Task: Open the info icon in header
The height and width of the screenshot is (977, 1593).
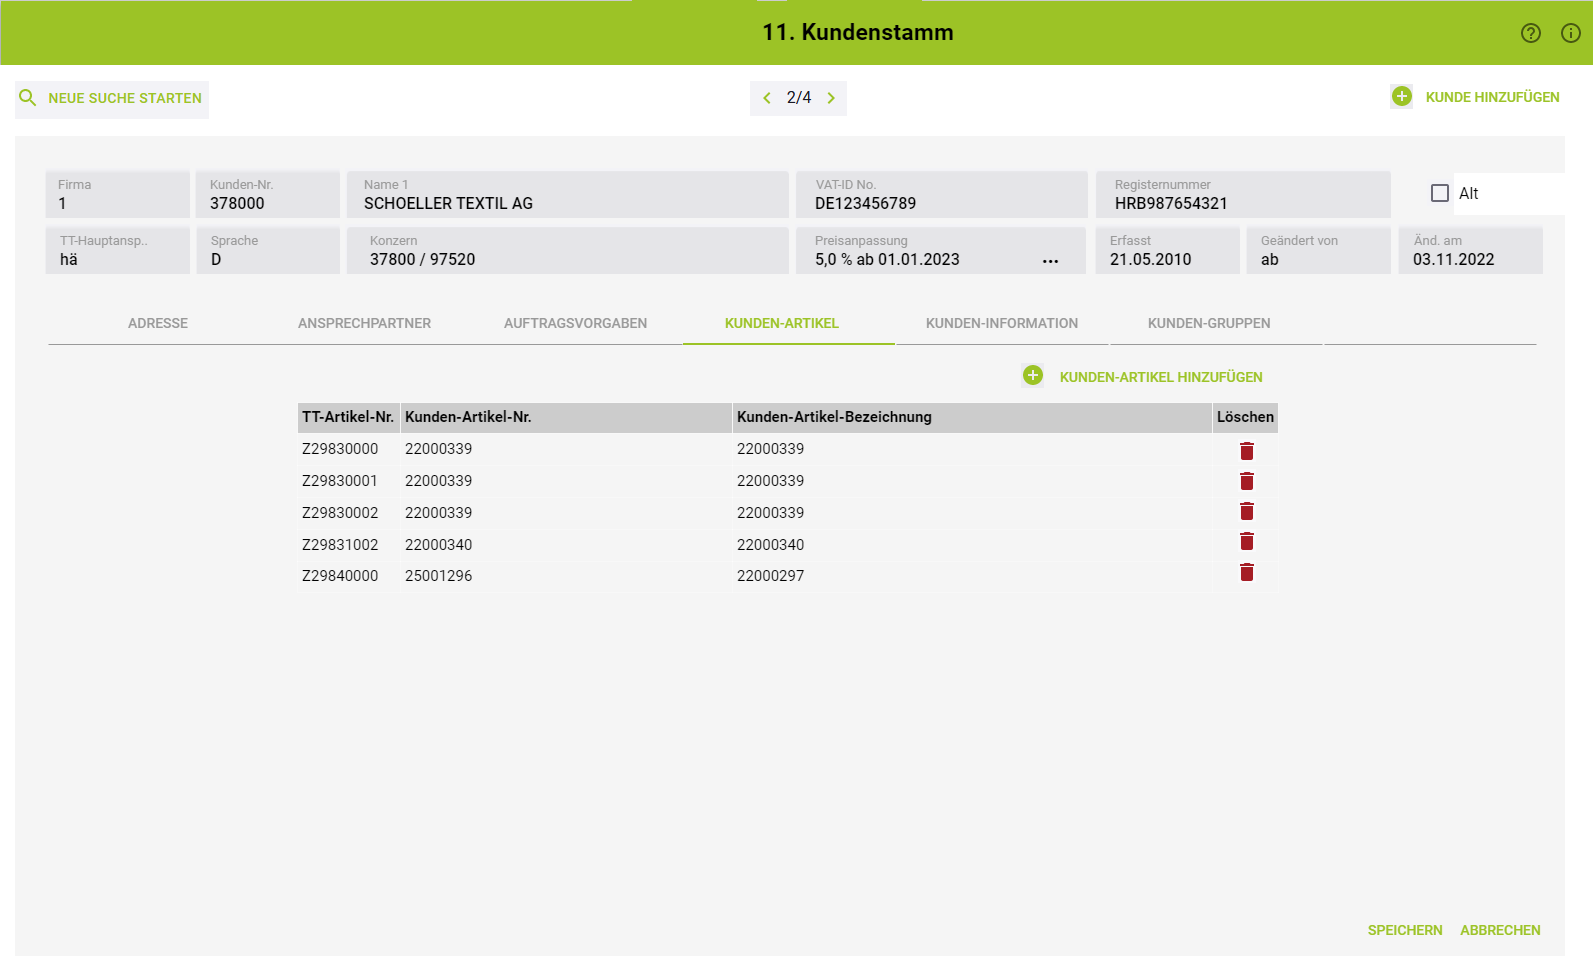Action: pyautogui.click(x=1570, y=33)
